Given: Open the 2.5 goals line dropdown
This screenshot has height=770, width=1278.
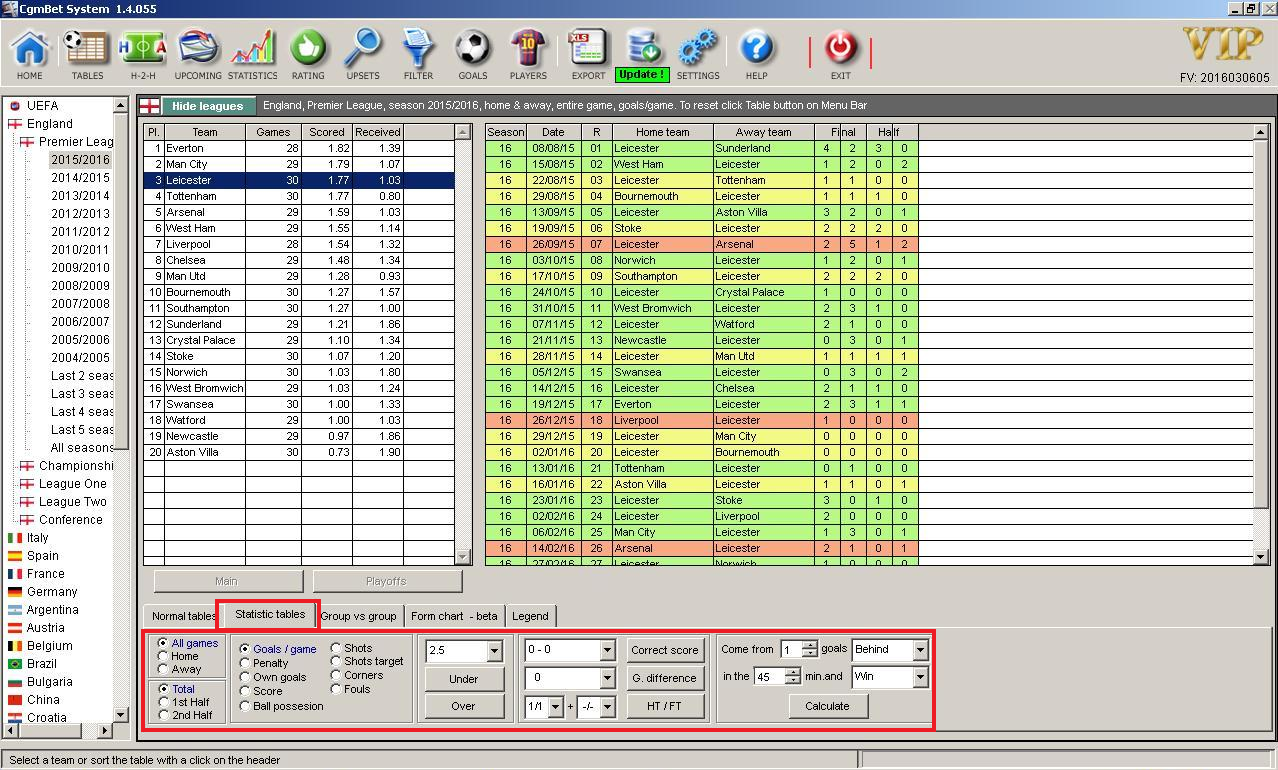Looking at the screenshot, I should click(494, 651).
